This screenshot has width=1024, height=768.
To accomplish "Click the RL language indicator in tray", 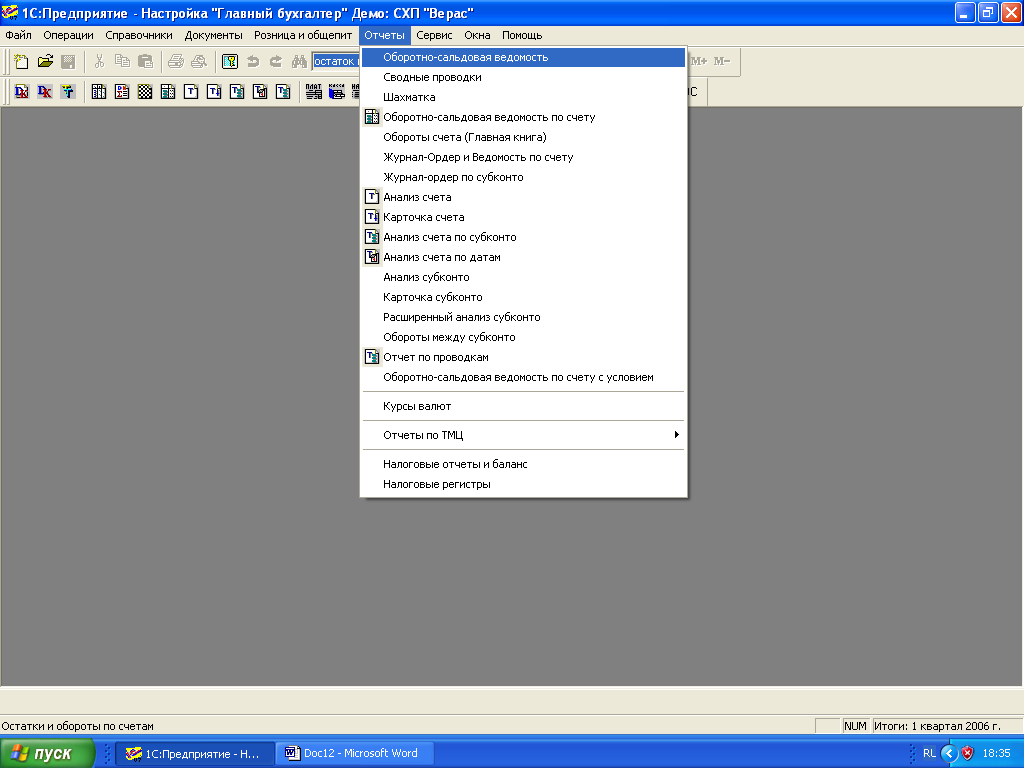I will click(929, 753).
